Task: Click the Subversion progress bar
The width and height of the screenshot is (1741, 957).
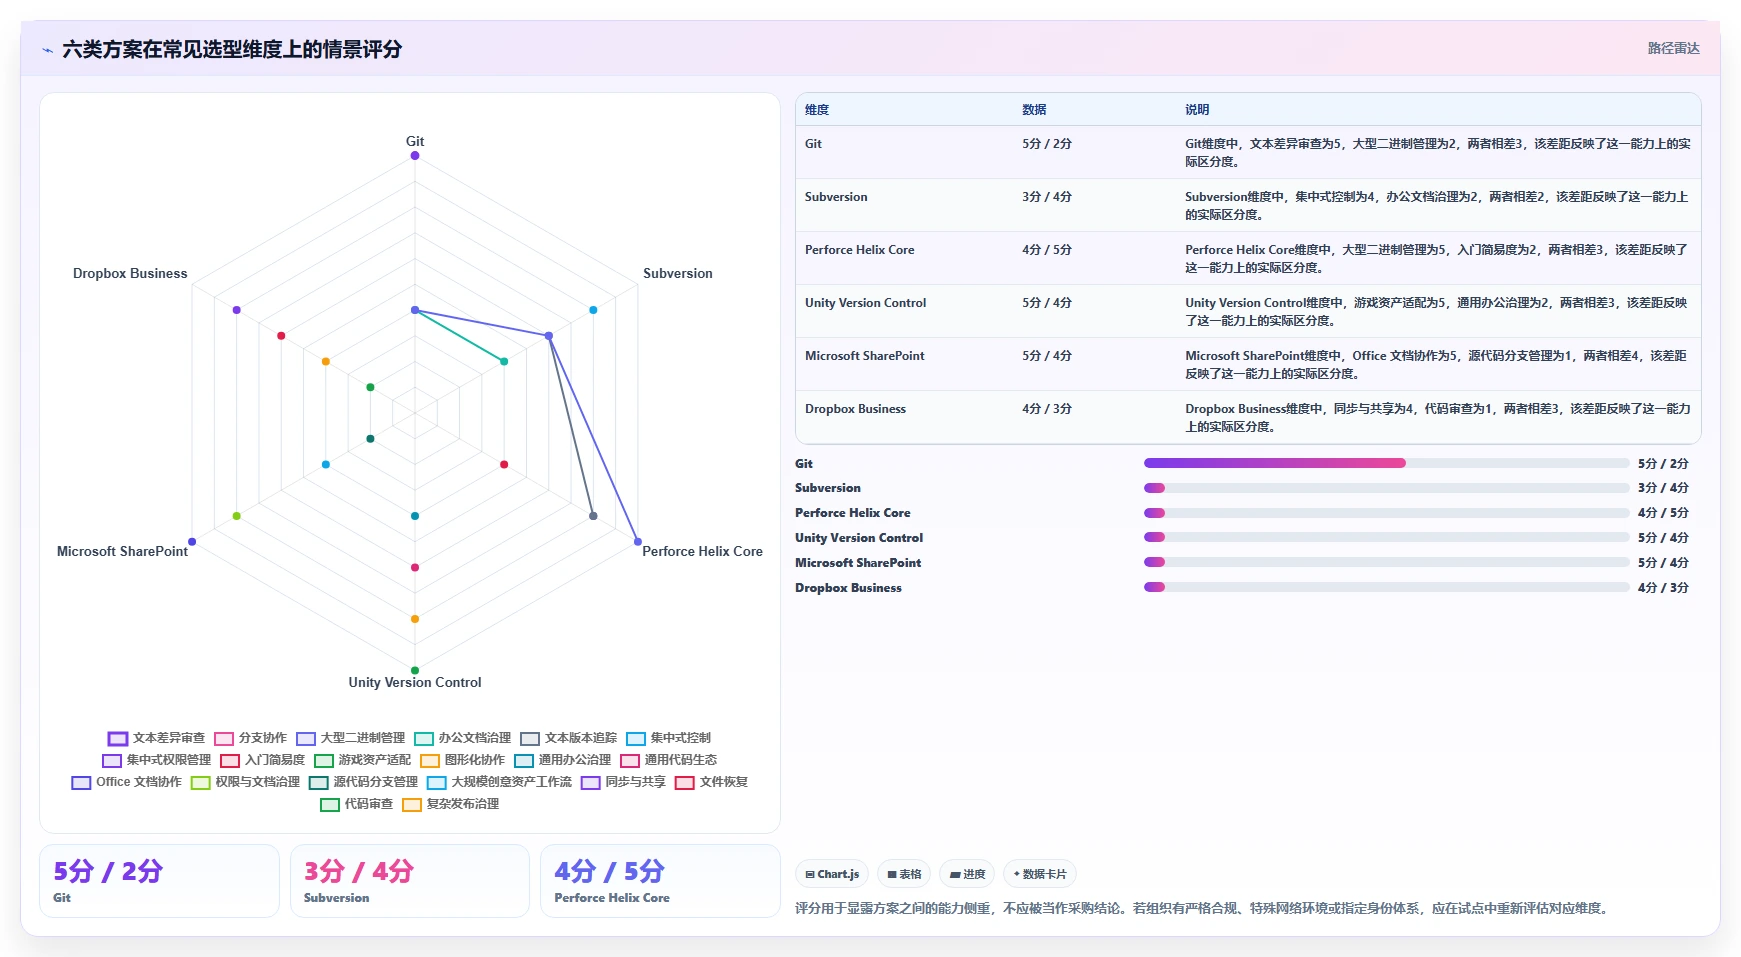Action: [x=1386, y=488]
